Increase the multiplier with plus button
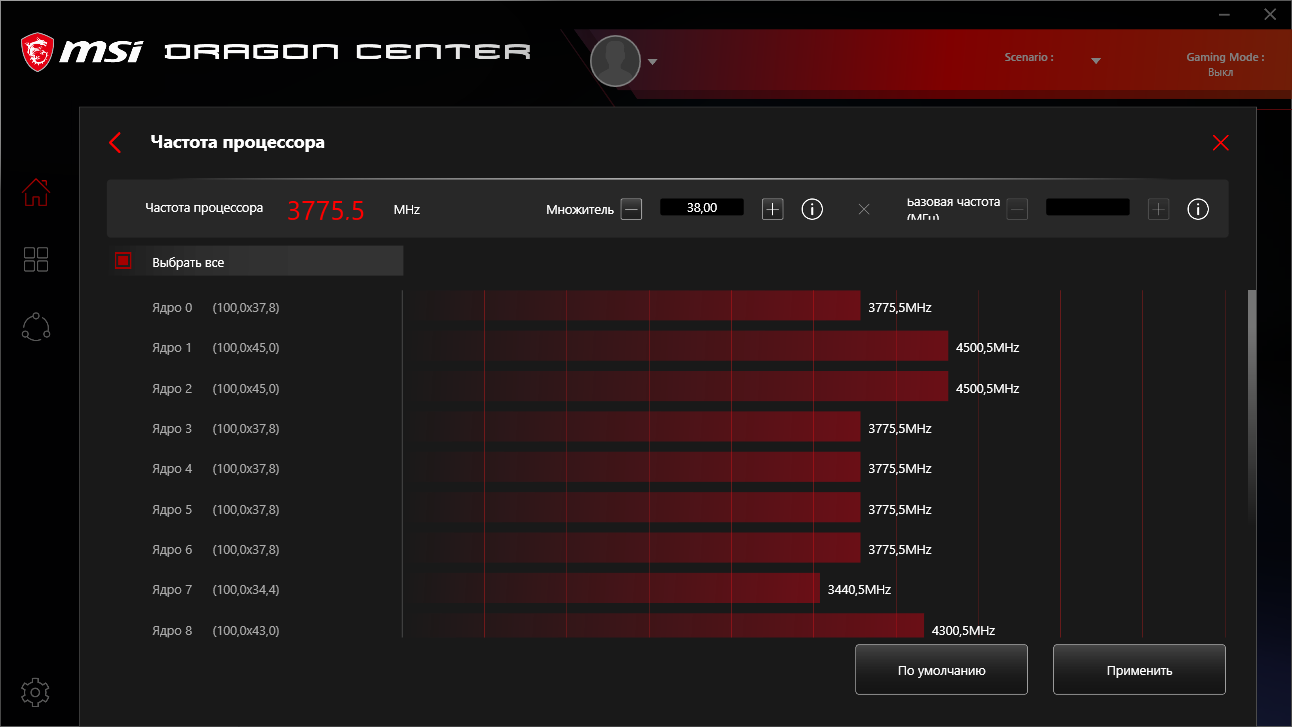1292x727 pixels. (x=772, y=209)
